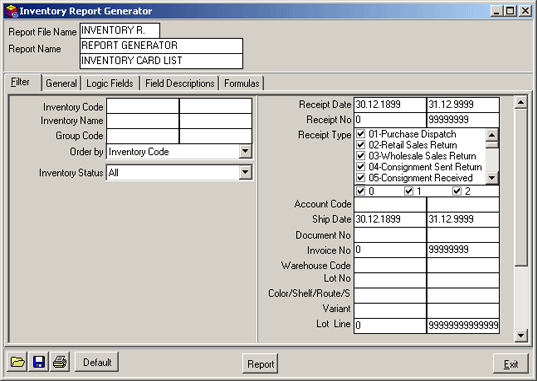Toggle the checkbox labeled 2
The height and width of the screenshot is (381, 537).
pyautogui.click(x=457, y=191)
